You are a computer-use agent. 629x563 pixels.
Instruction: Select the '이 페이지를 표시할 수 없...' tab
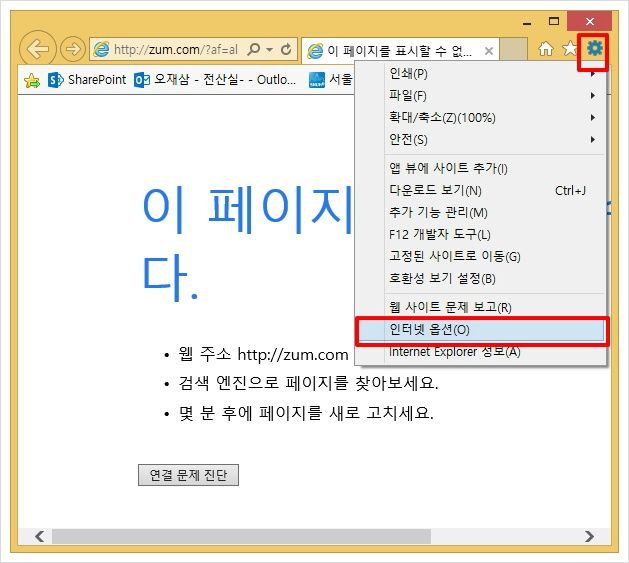tap(400, 51)
